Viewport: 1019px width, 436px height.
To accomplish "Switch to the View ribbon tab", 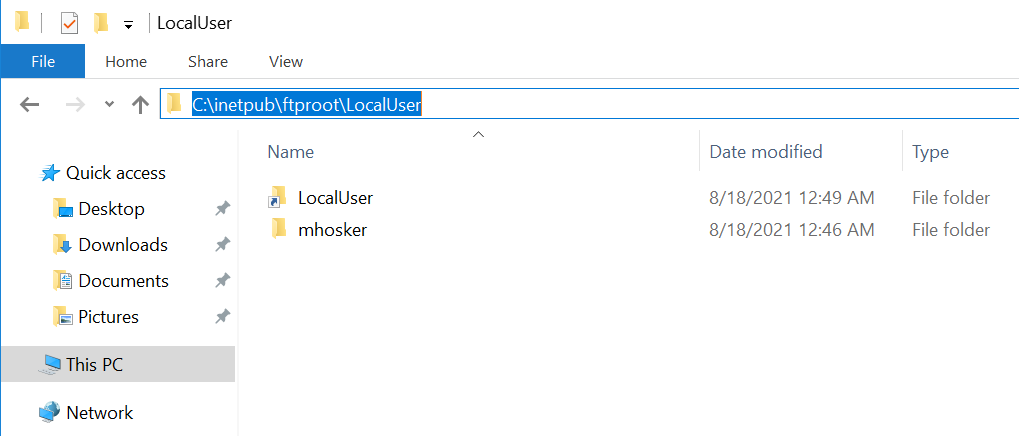I will [286, 62].
